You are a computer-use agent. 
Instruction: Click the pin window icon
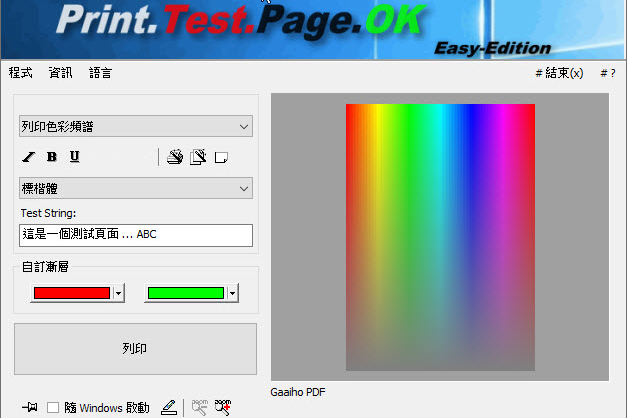coord(30,408)
